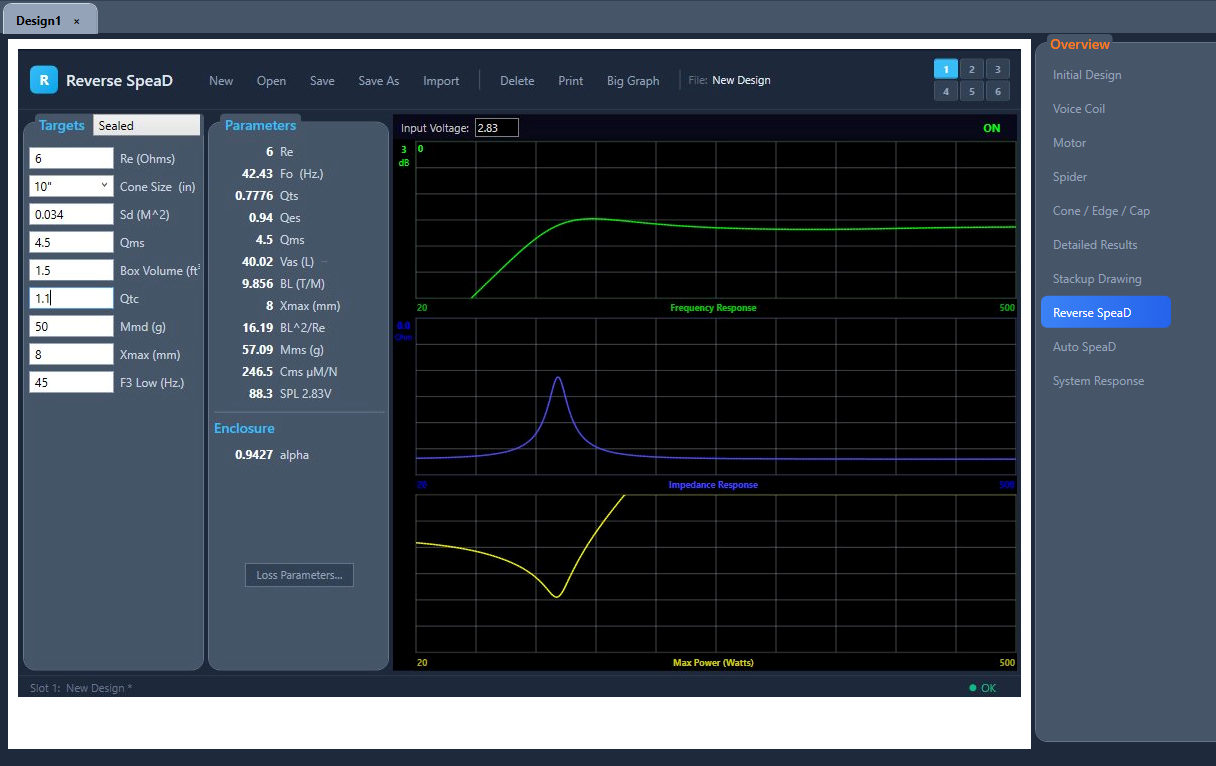This screenshot has height=766, width=1216.
Task: Click the Slot 1: New Design status text
Action: pyautogui.click(x=81, y=688)
